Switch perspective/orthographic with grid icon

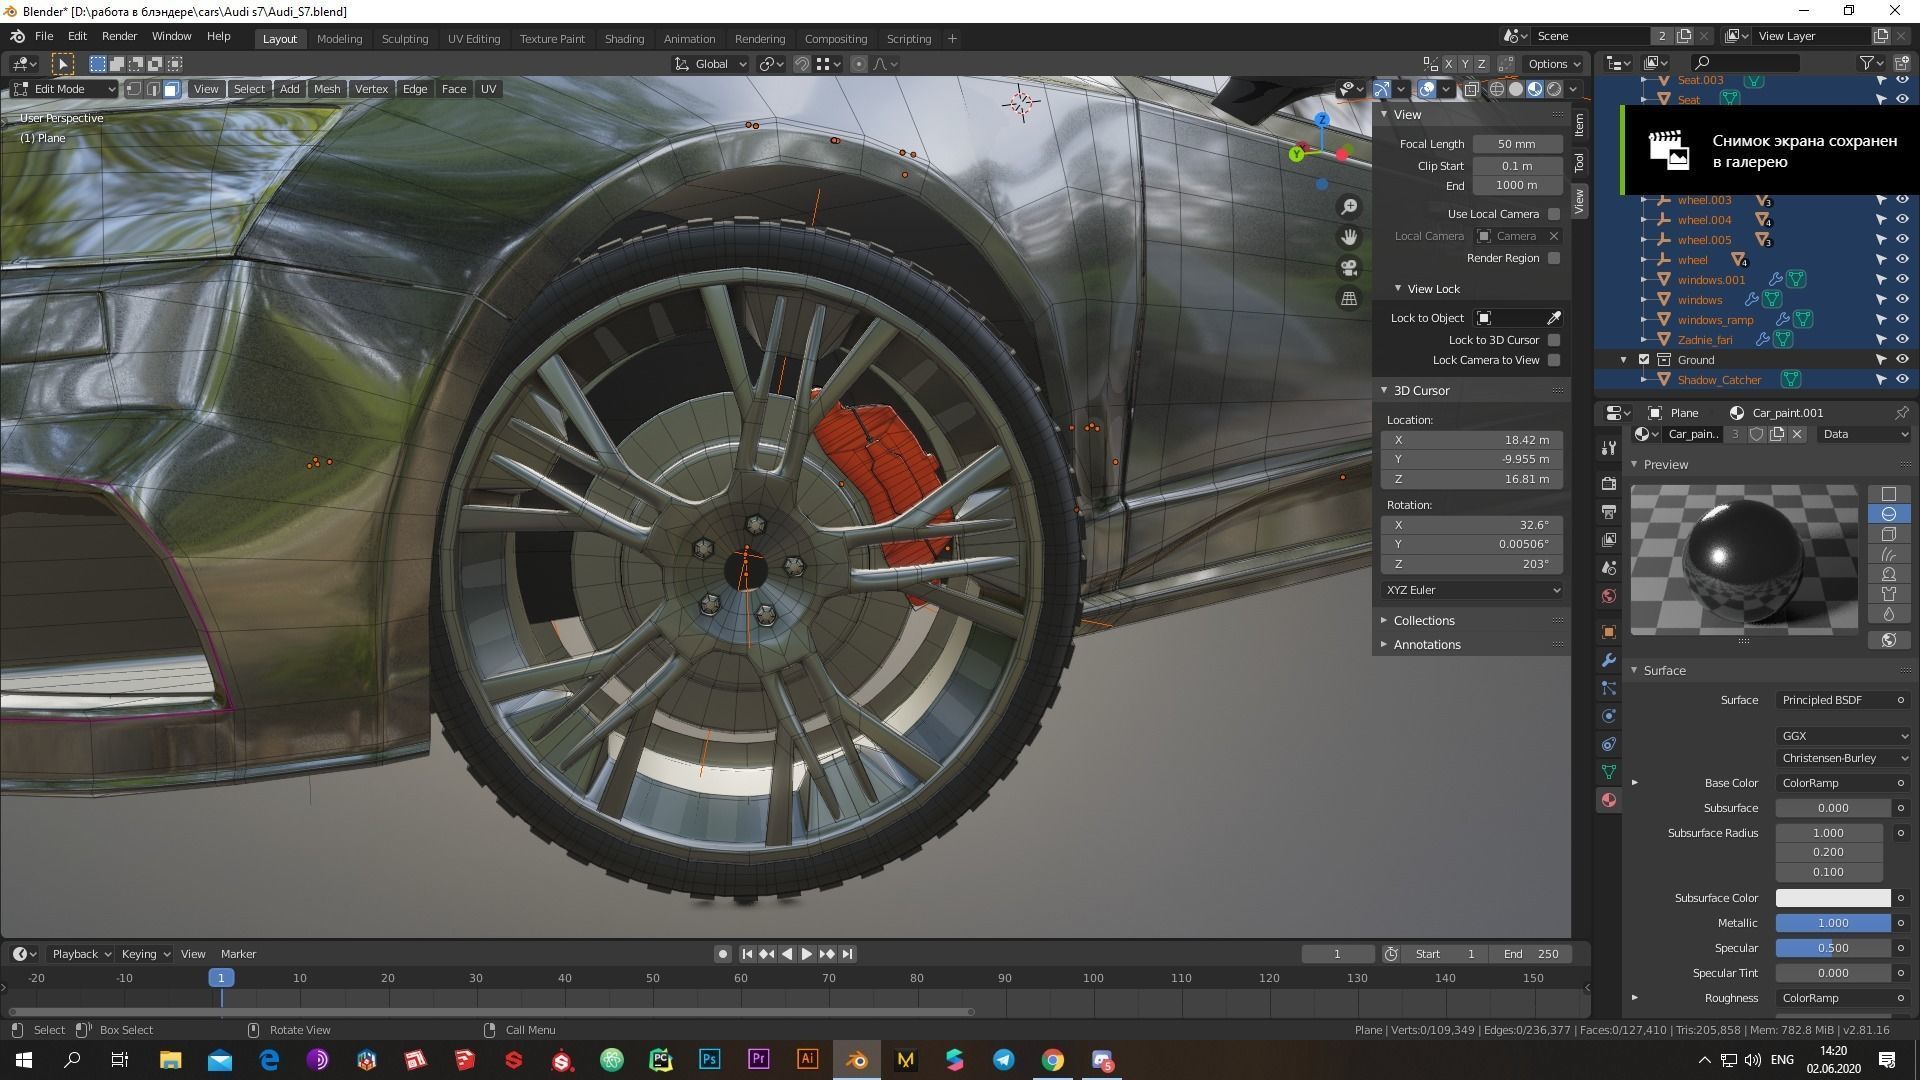[x=1349, y=298]
